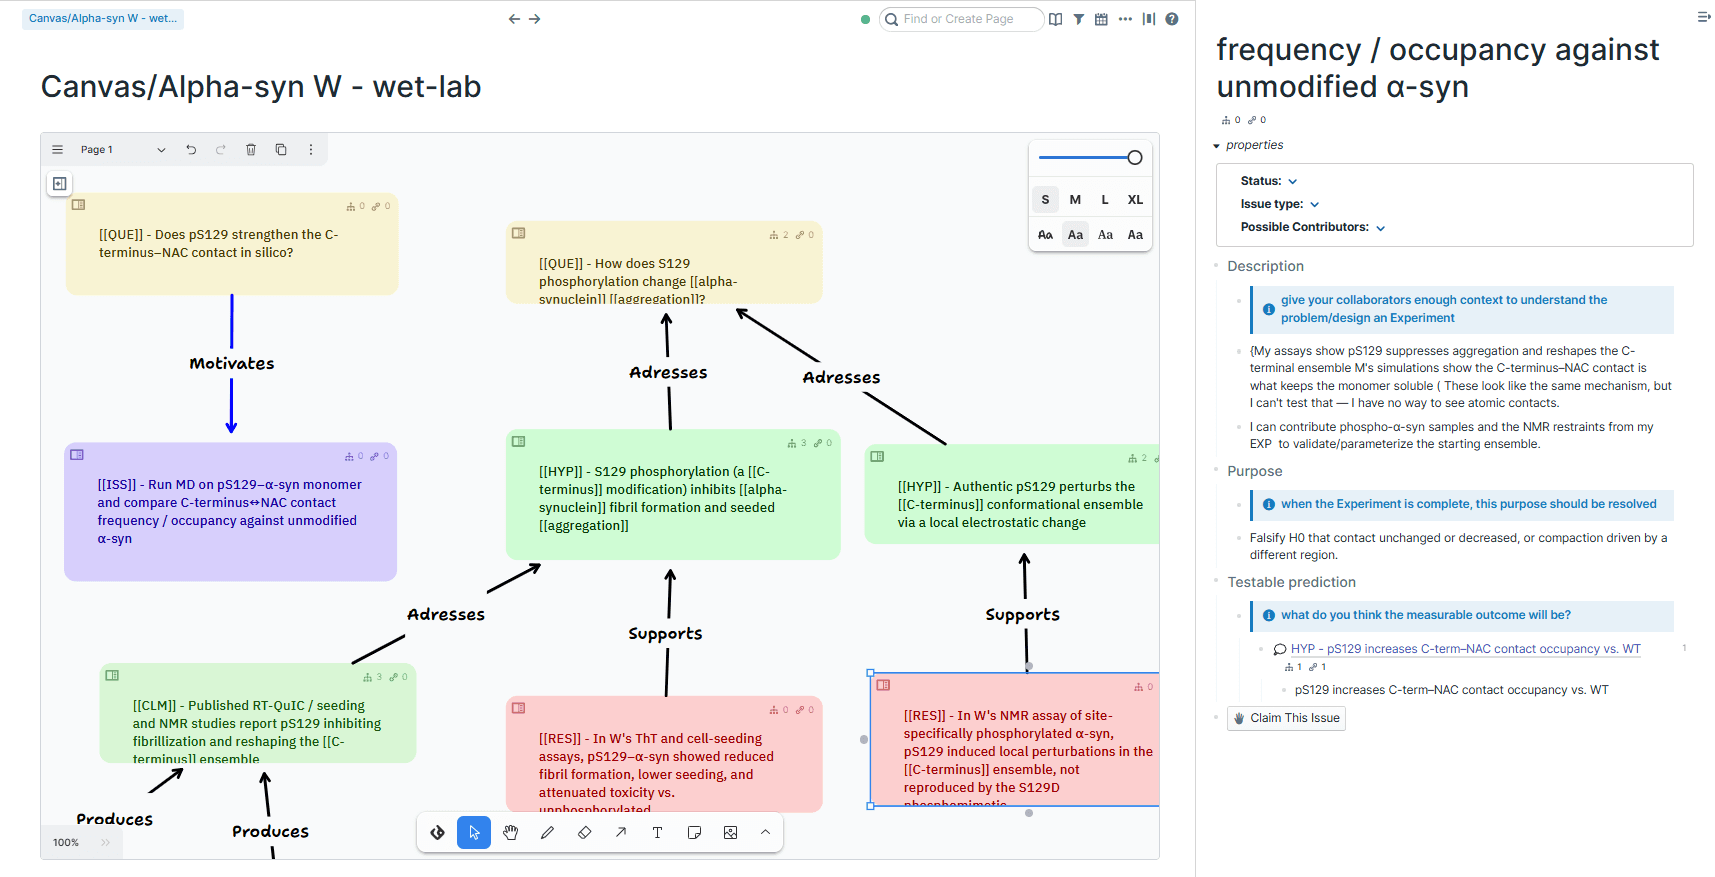Select the Draw pencil tool
Screen dimensions: 1715x877
coord(547,832)
